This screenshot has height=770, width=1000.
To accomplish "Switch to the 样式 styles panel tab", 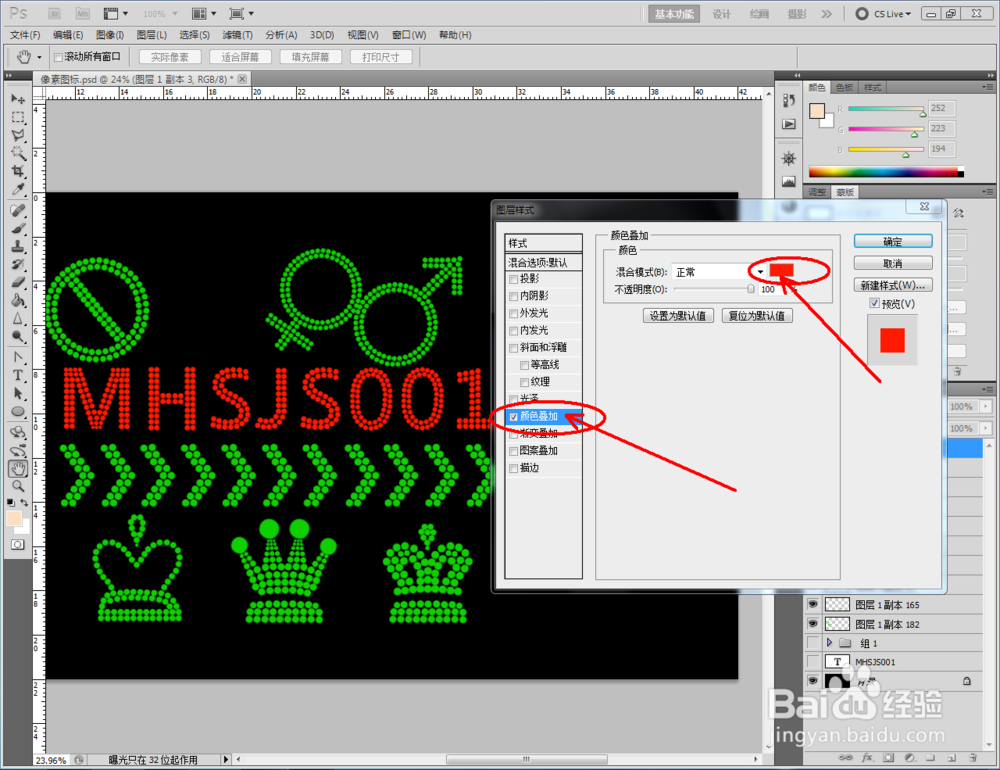I will click(872, 87).
